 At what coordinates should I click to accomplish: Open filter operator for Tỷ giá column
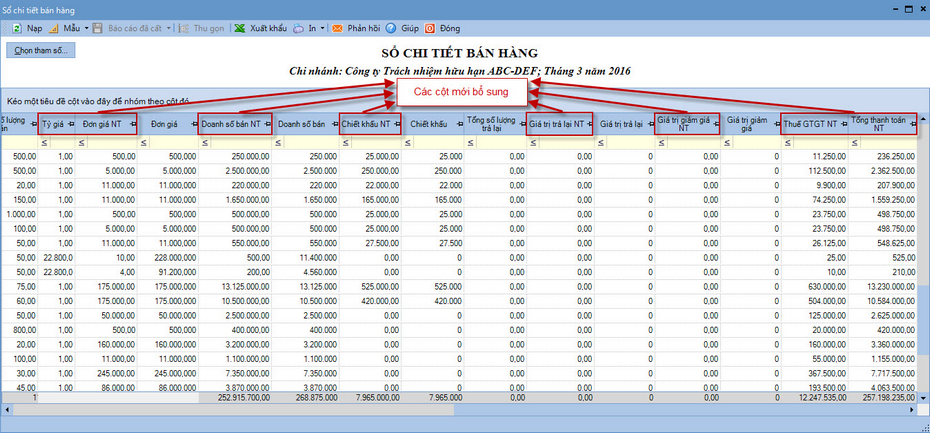[x=43, y=142]
